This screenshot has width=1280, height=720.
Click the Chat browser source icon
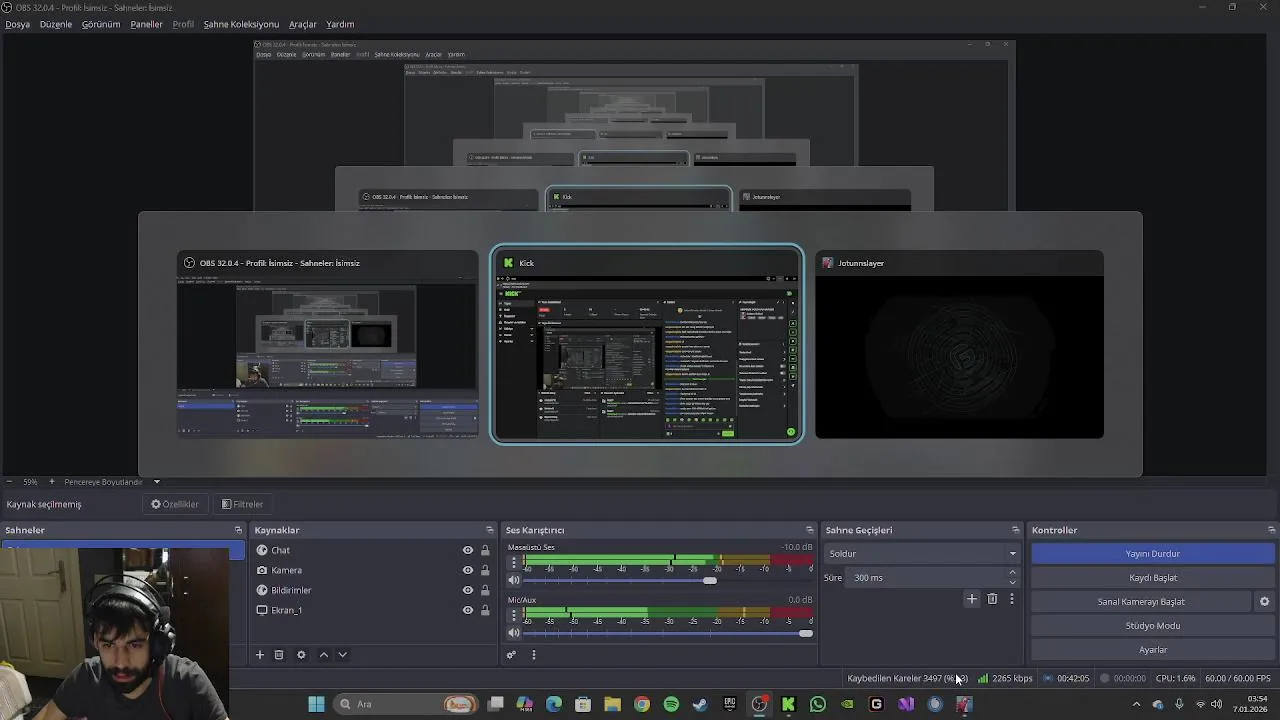262,550
